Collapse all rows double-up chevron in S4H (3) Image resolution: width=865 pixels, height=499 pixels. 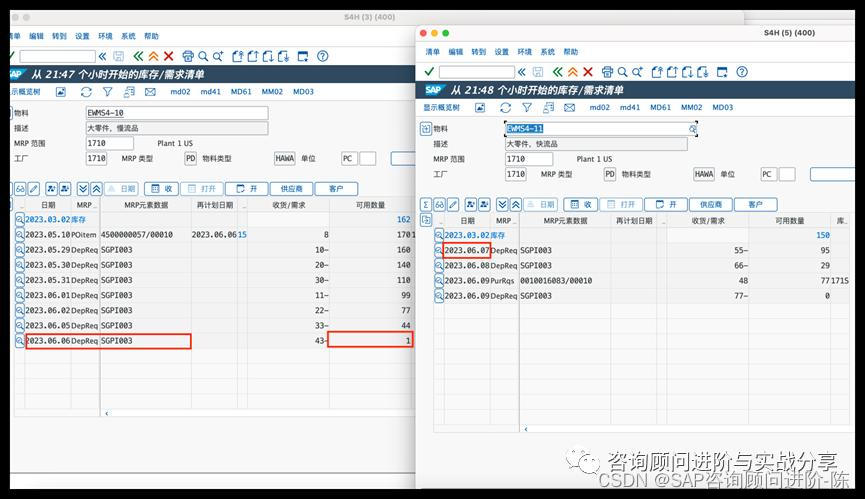coord(96,189)
